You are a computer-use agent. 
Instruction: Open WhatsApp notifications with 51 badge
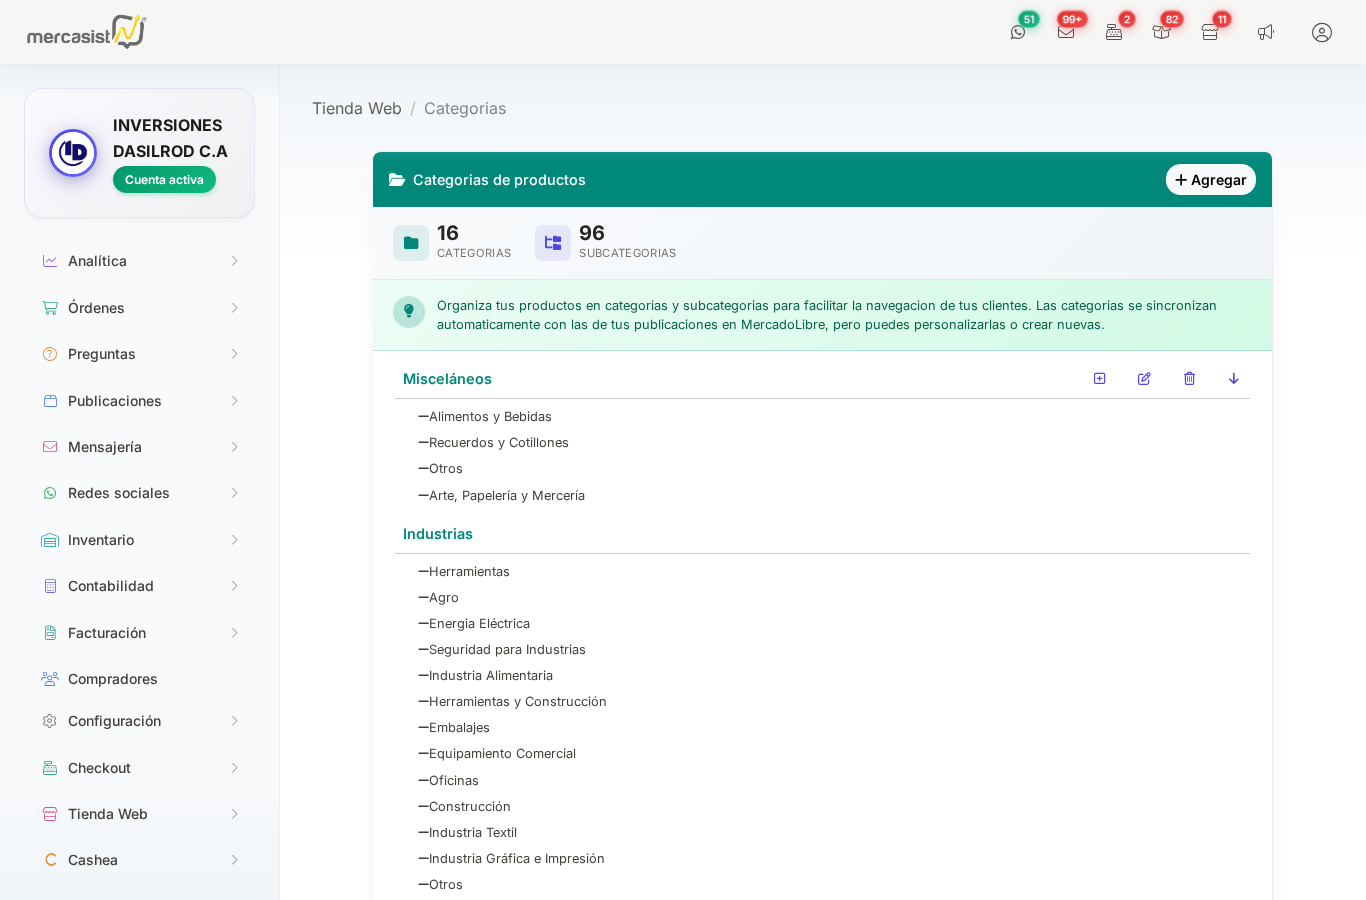click(1018, 32)
